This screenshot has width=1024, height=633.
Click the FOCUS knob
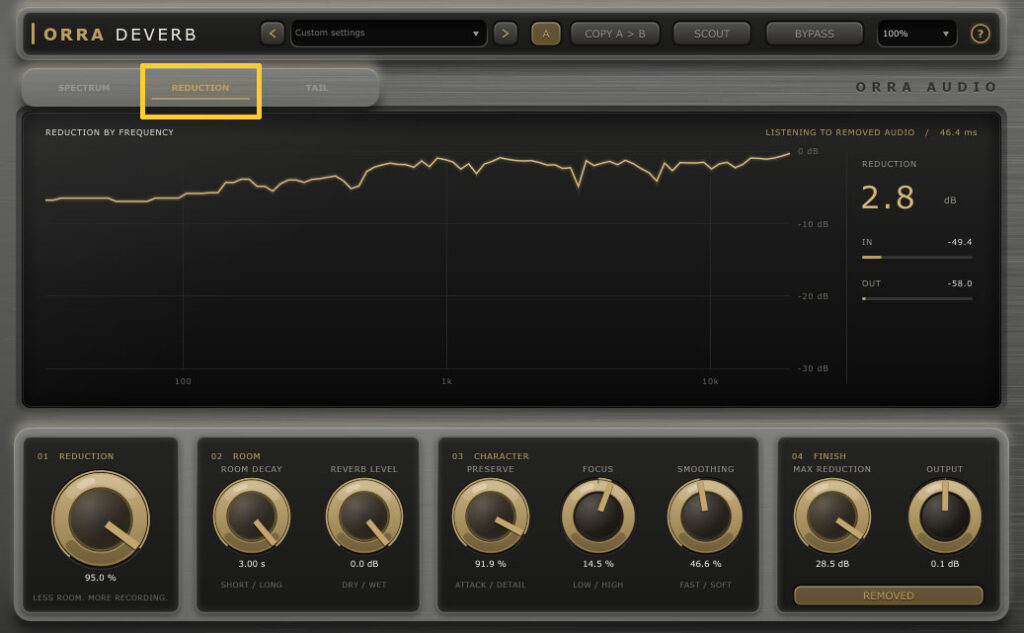pyautogui.click(x=598, y=516)
